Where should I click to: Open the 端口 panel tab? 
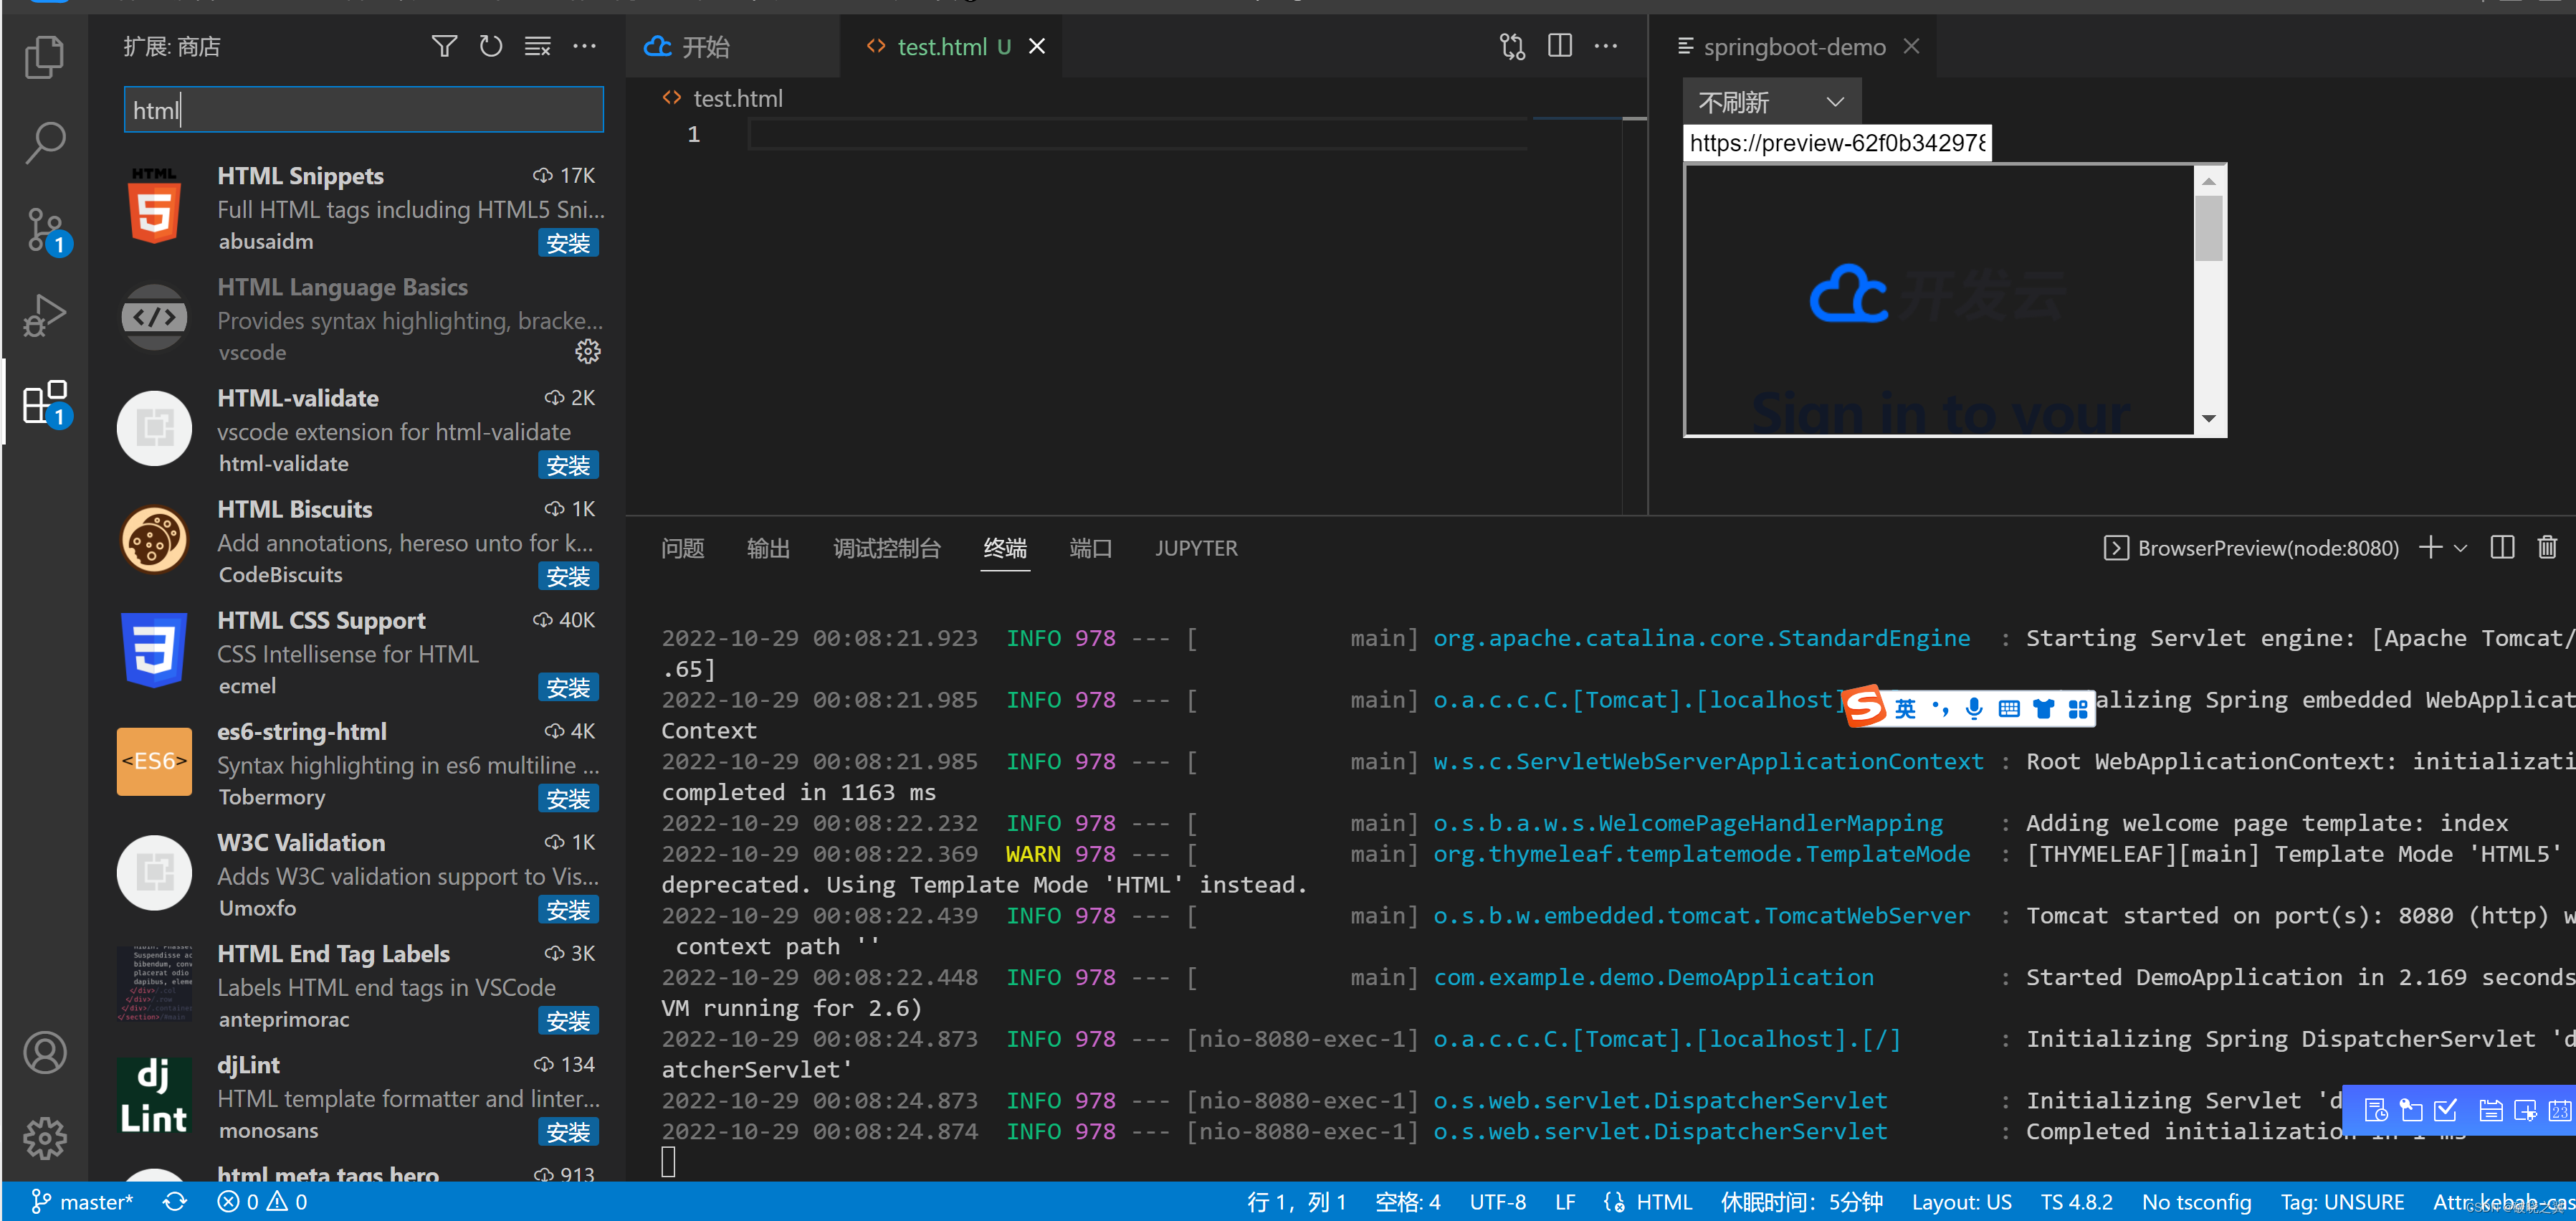pos(1090,548)
